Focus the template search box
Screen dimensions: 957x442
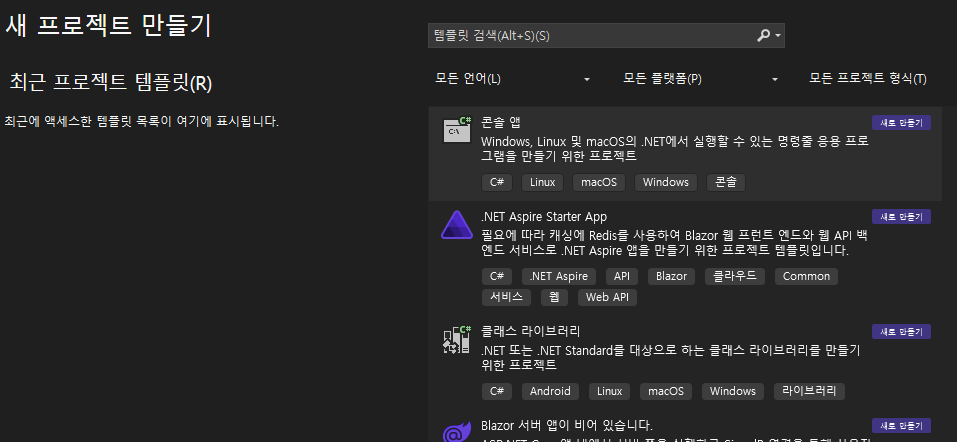coord(606,35)
